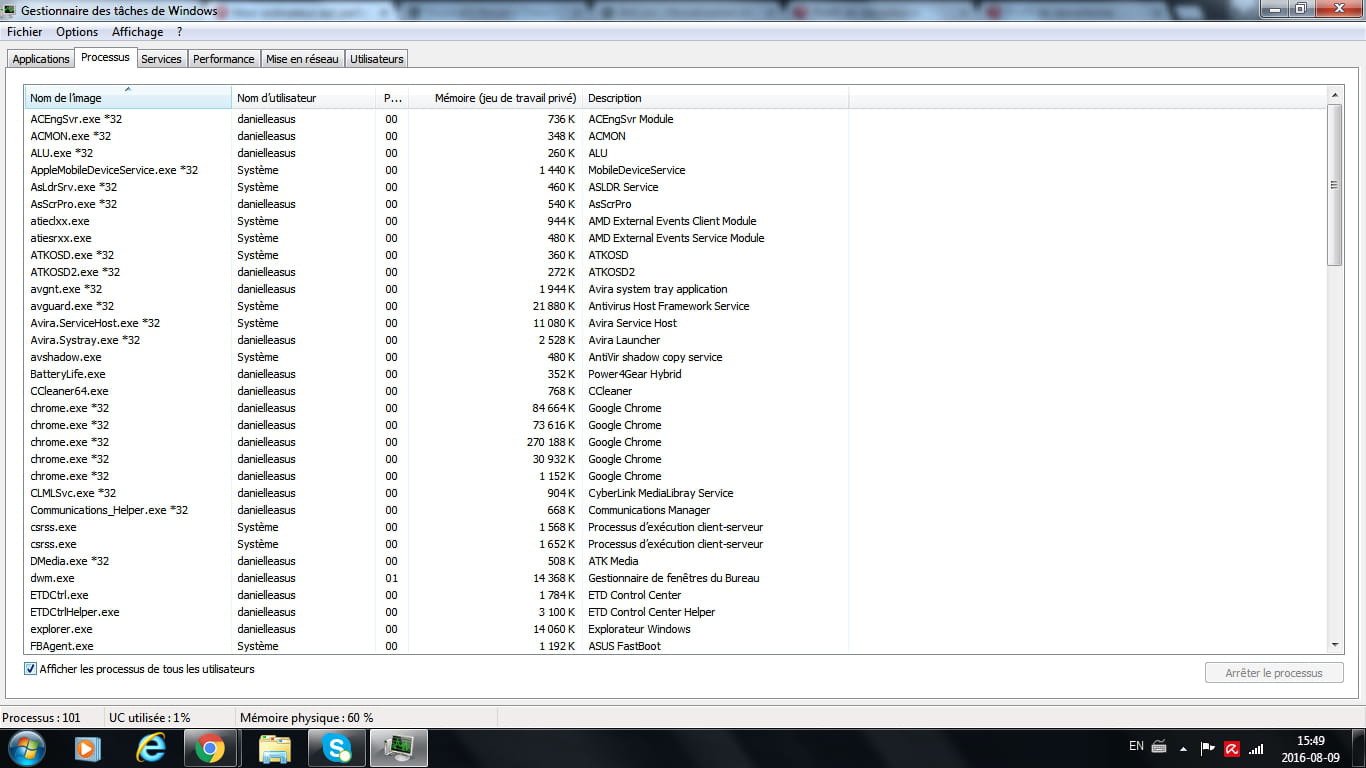Click the process list scrollbar up arrow

[x=1335, y=95]
